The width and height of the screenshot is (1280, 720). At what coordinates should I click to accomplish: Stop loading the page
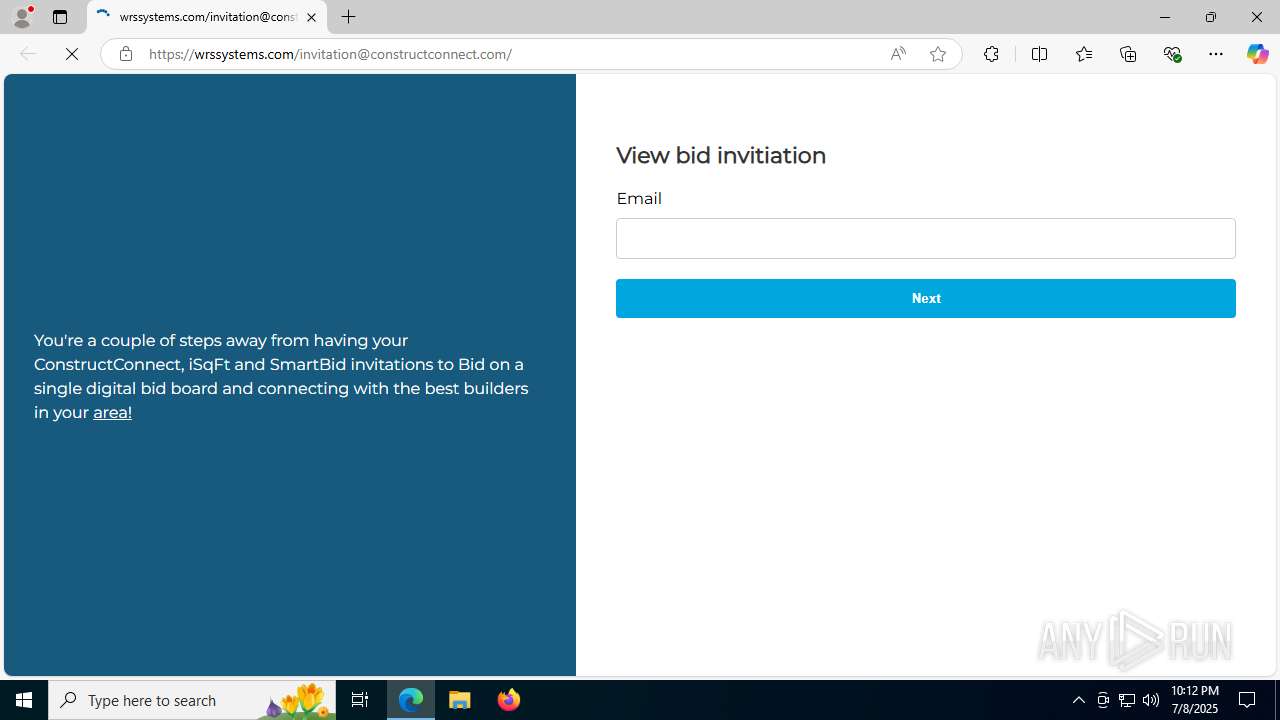pos(72,54)
